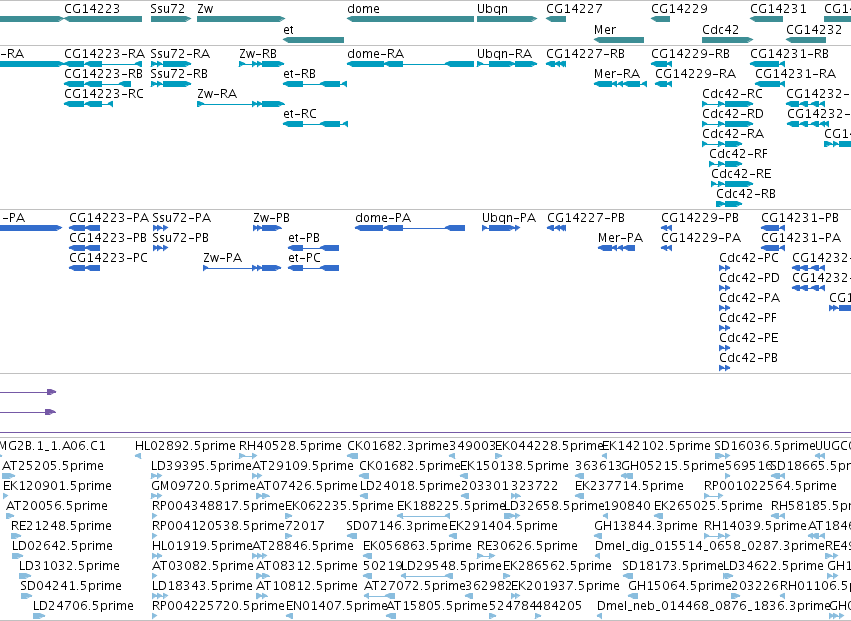Click protein Zw-PA
The height and width of the screenshot is (621, 851).
[242, 268]
